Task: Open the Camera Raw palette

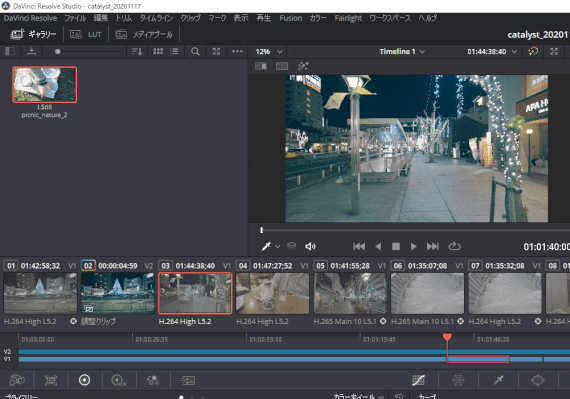Action: coord(17,380)
